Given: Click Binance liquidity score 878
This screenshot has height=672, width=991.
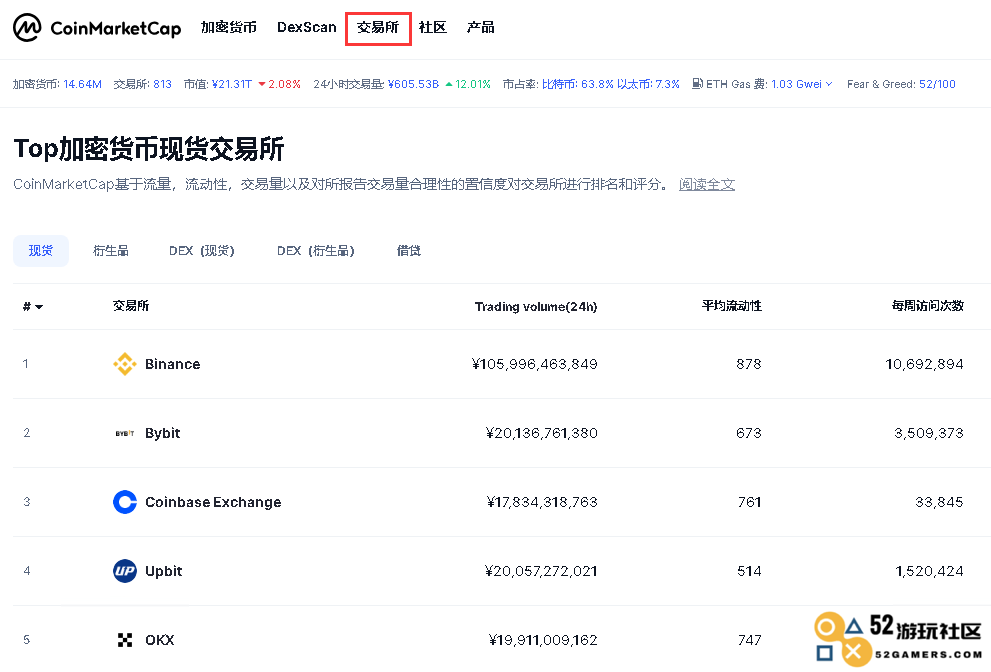Looking at the screenshot, I should coord(749,364).
